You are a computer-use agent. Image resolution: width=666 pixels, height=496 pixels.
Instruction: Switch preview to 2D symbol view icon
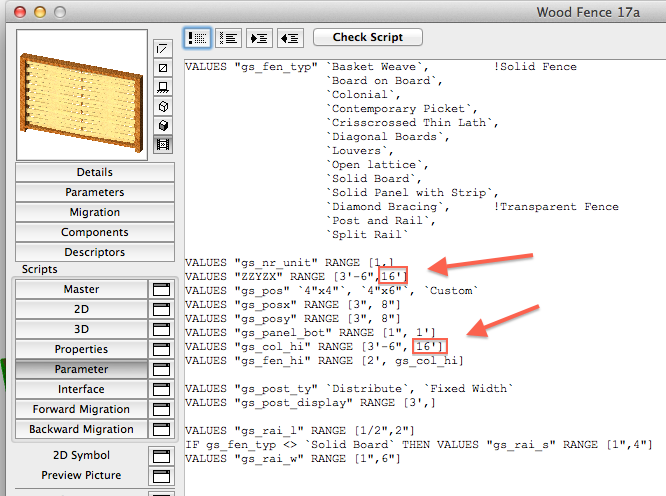tap(163, 49)
